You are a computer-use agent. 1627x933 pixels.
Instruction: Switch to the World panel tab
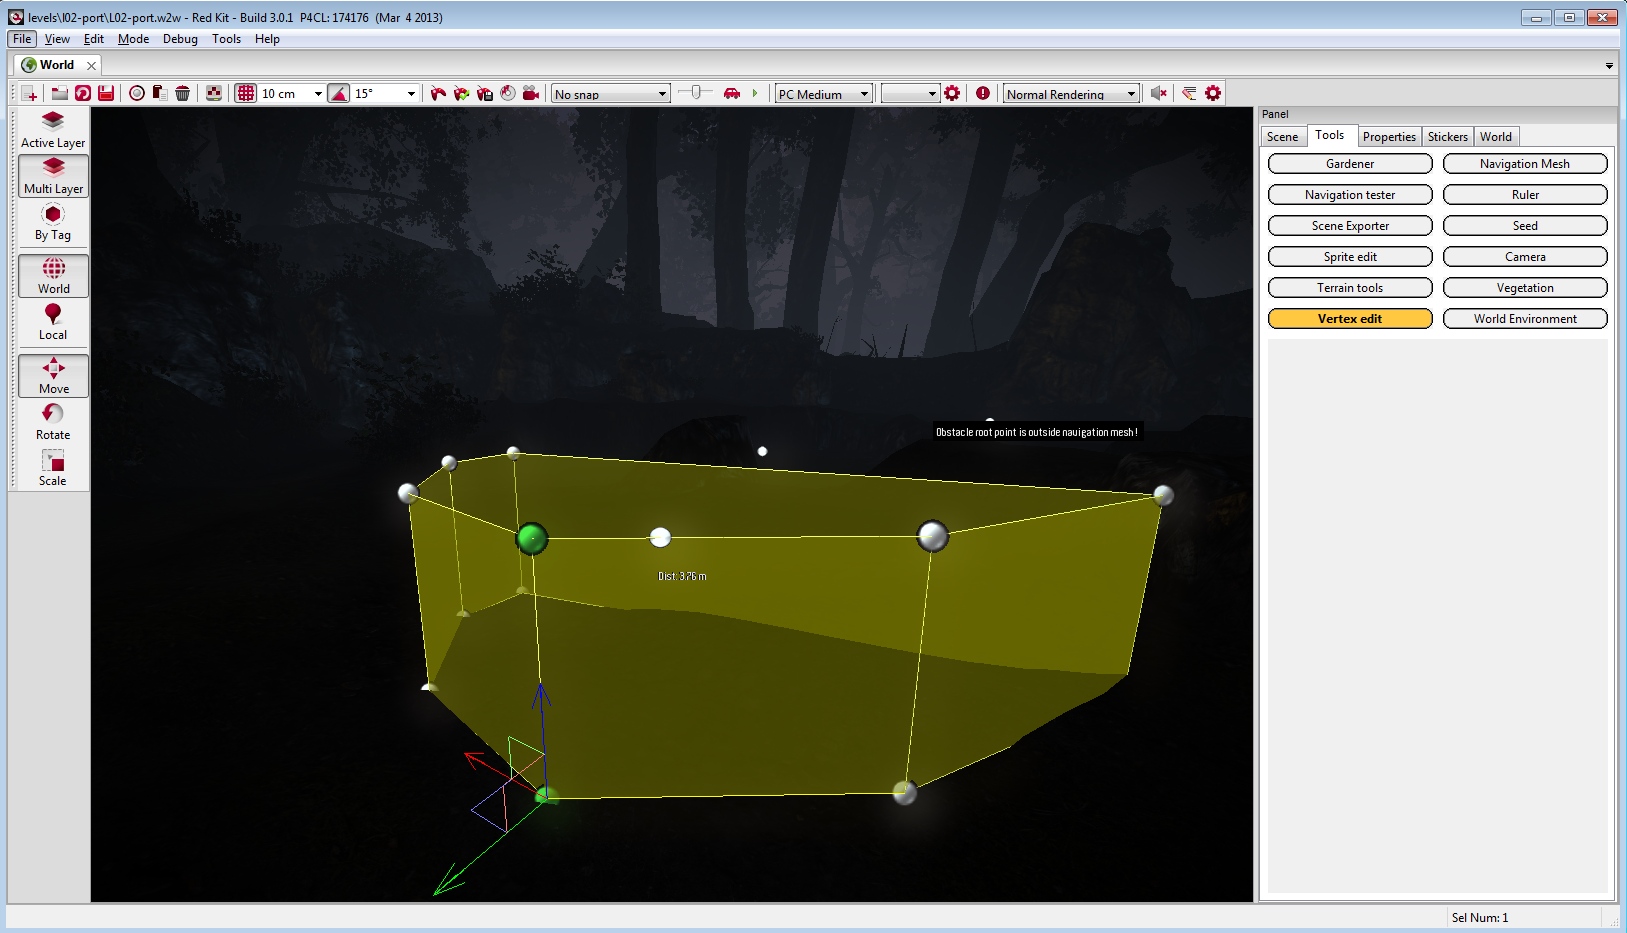1496,137
